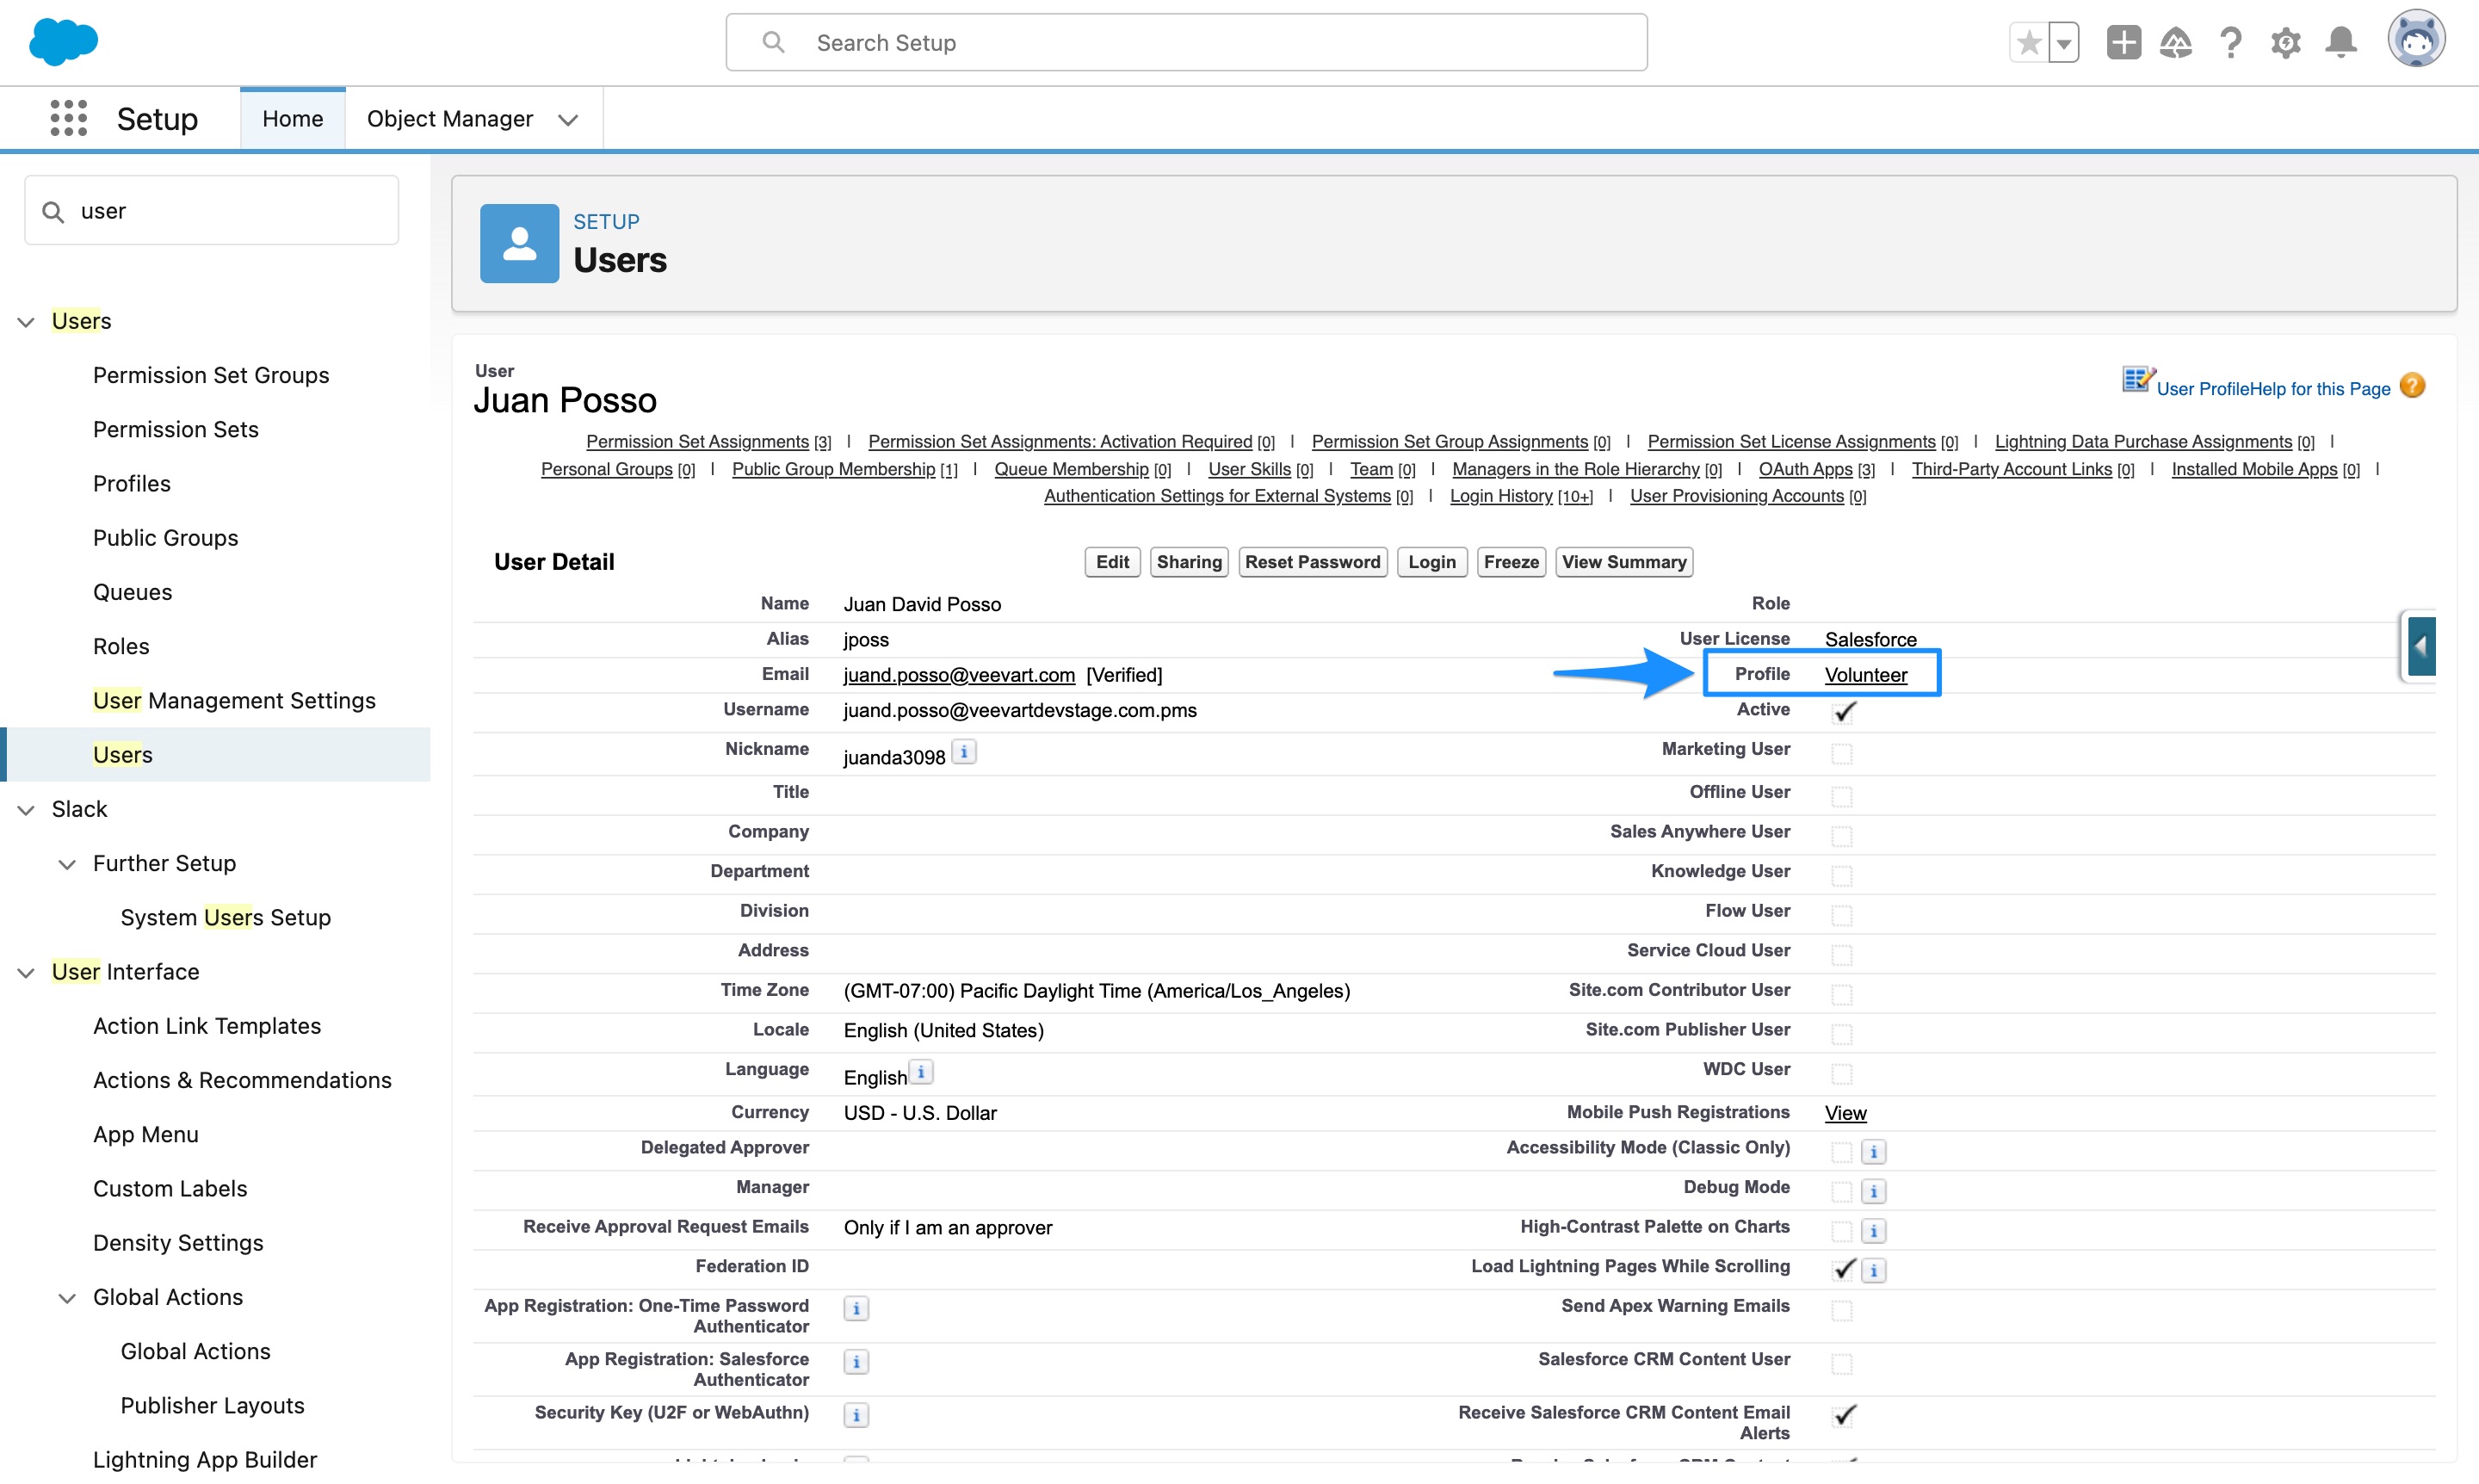Open the Volunteer profile link

1868,675
